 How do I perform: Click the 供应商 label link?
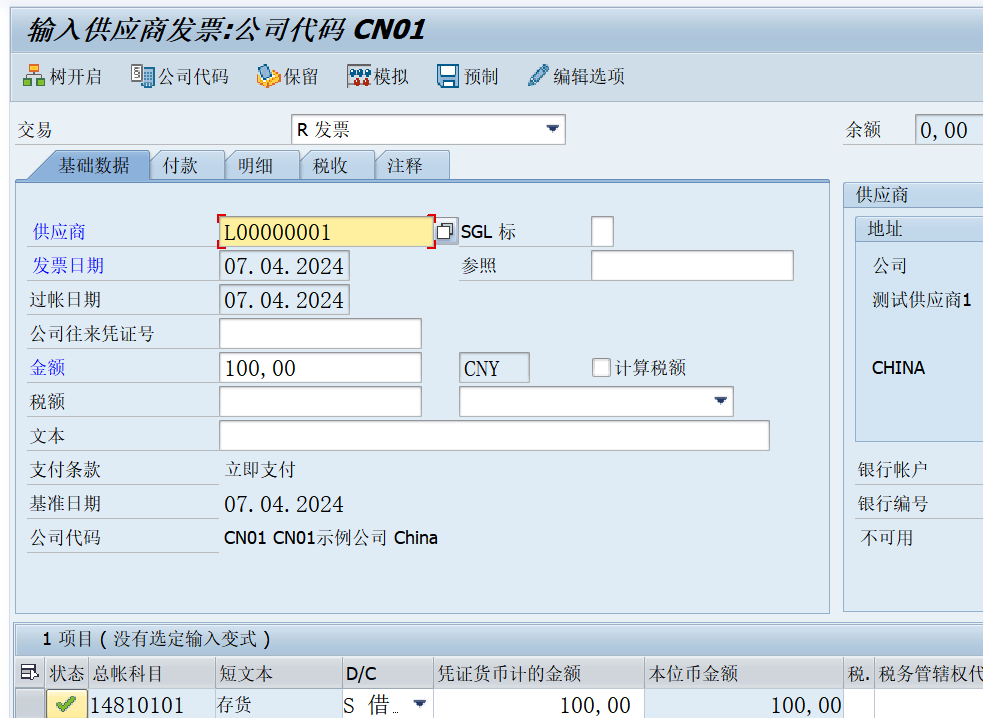click(59, 232)
